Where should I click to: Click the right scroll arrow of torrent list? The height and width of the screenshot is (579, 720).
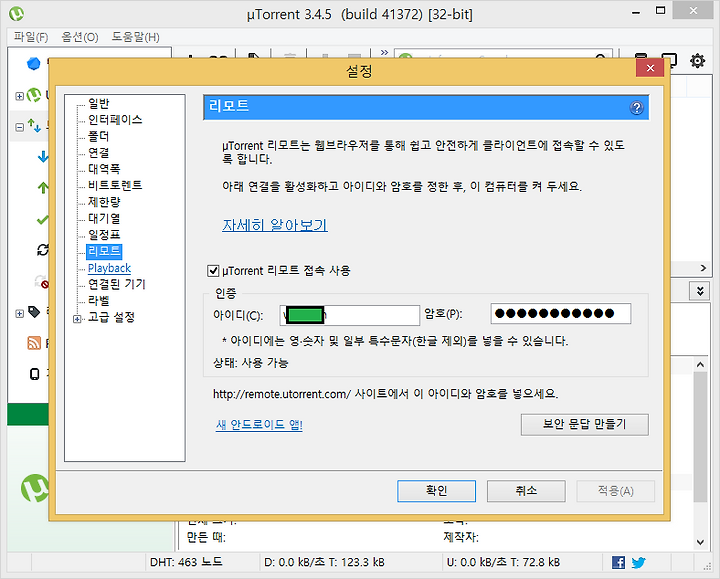click(x=703, y=268)
